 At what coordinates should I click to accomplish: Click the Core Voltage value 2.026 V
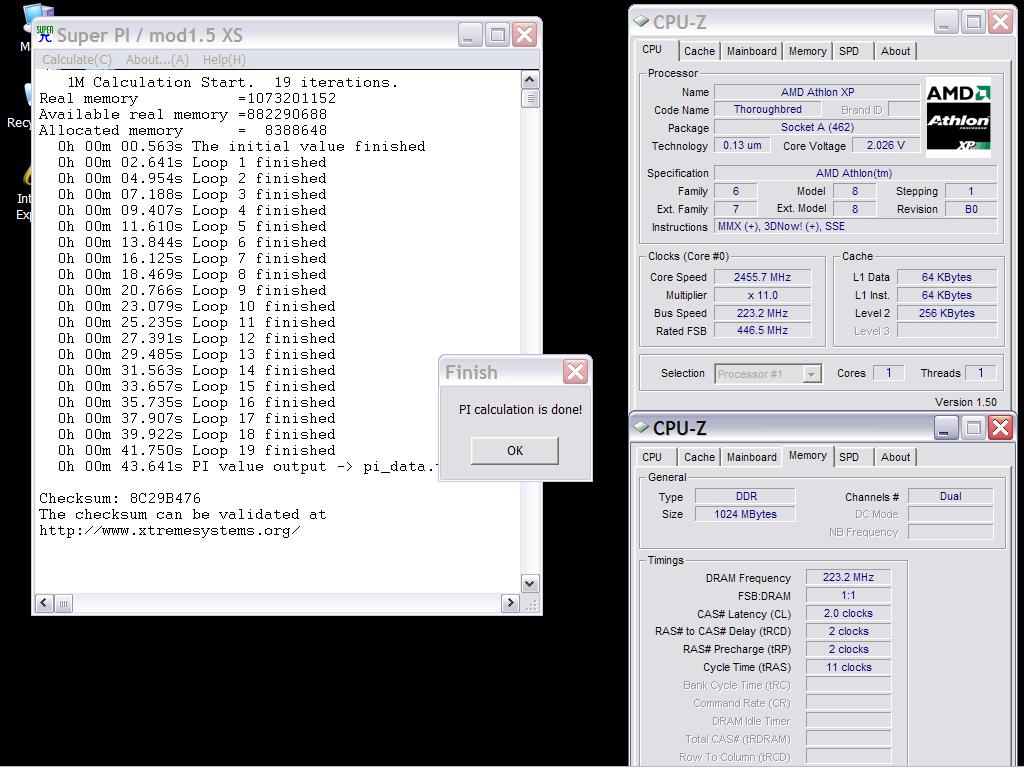point(885,145)
